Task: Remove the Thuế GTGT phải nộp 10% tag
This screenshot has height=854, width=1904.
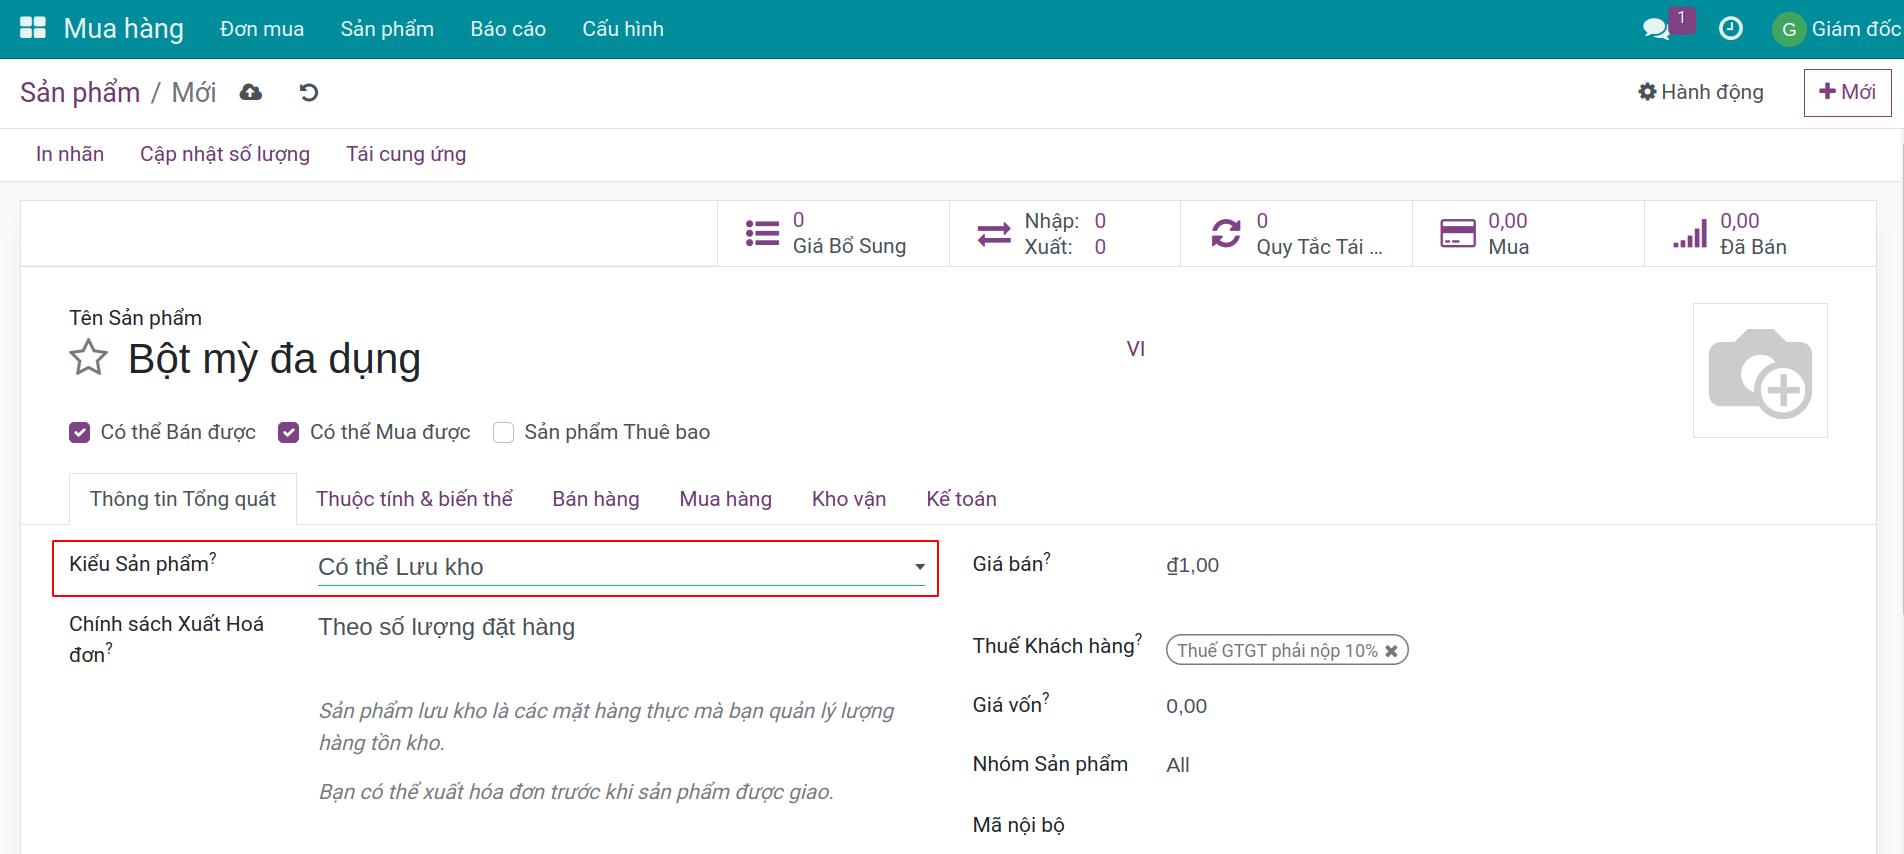Action: 1391,651
